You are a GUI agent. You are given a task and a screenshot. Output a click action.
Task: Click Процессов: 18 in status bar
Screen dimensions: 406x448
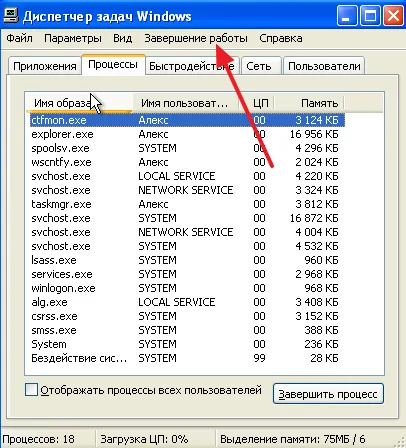39,439
